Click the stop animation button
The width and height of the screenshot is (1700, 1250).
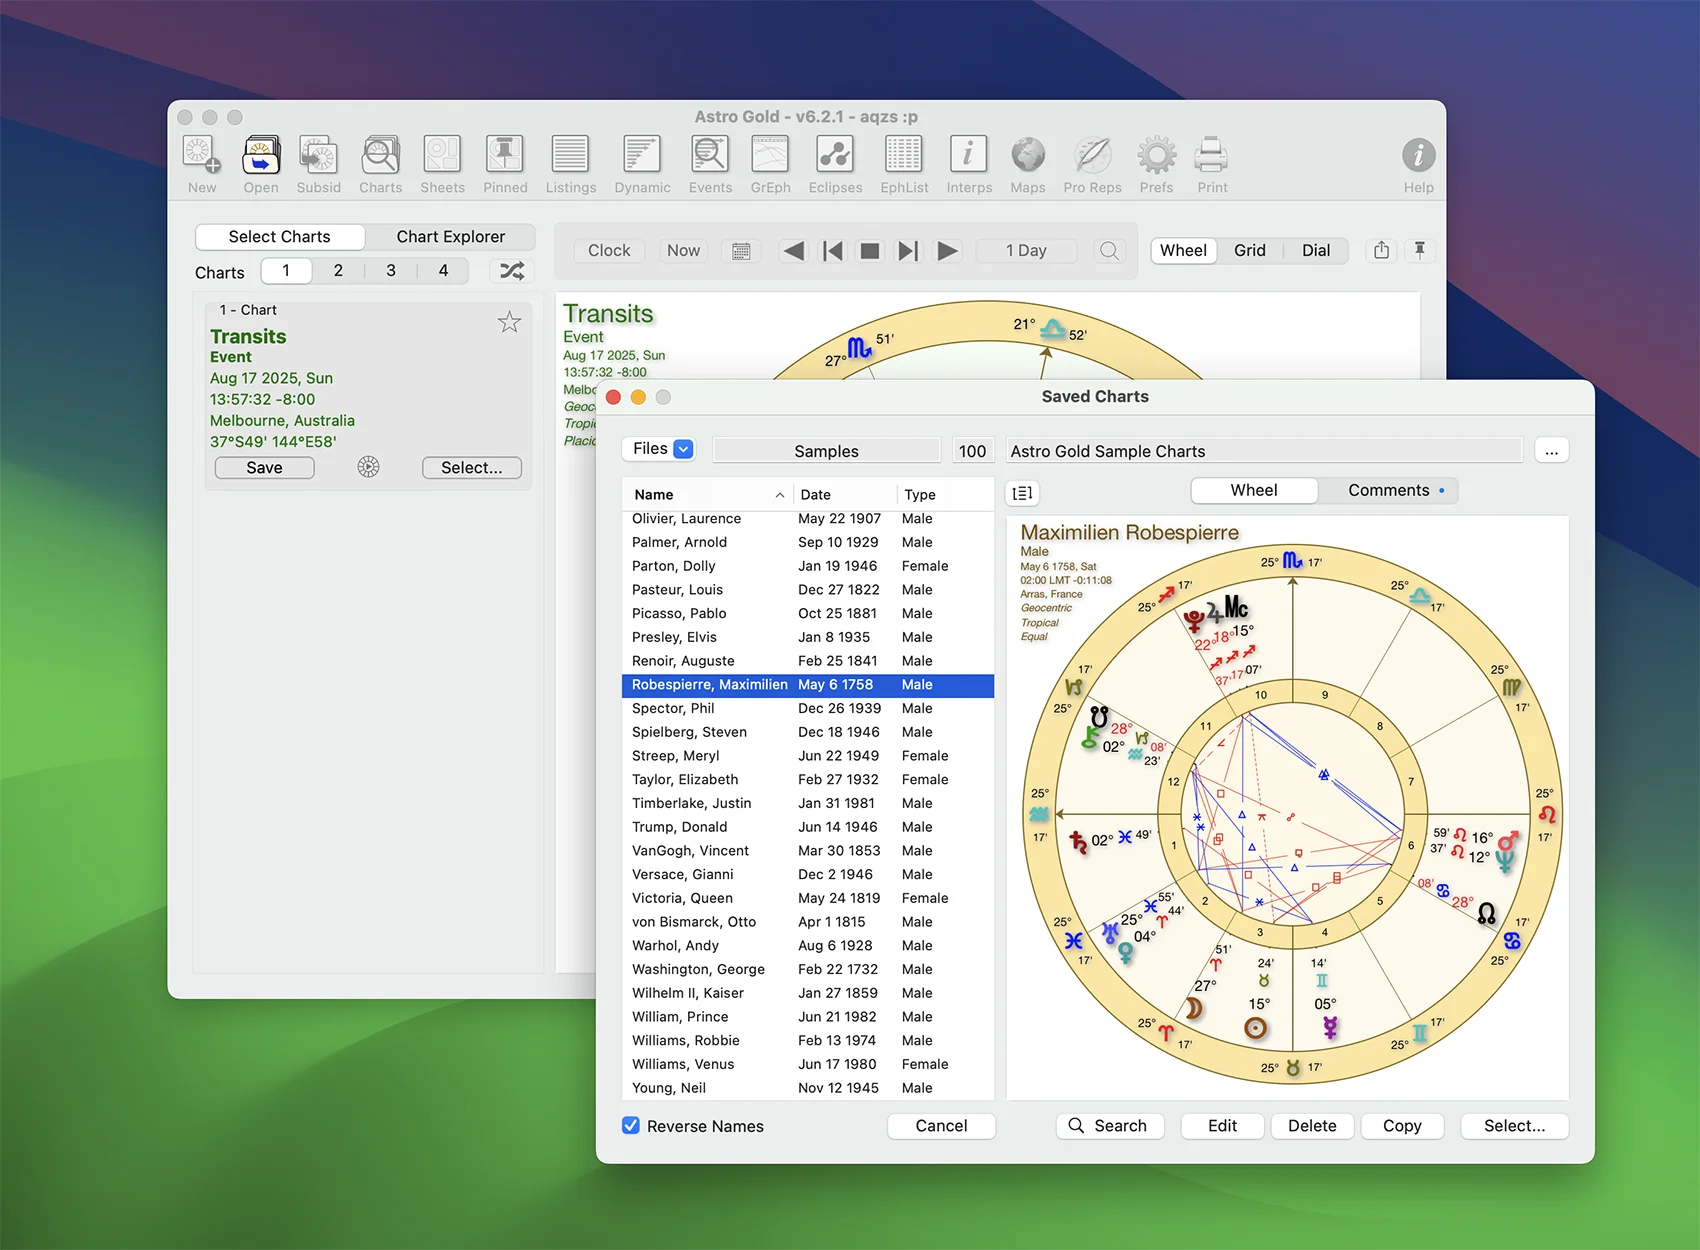point(870,251)
